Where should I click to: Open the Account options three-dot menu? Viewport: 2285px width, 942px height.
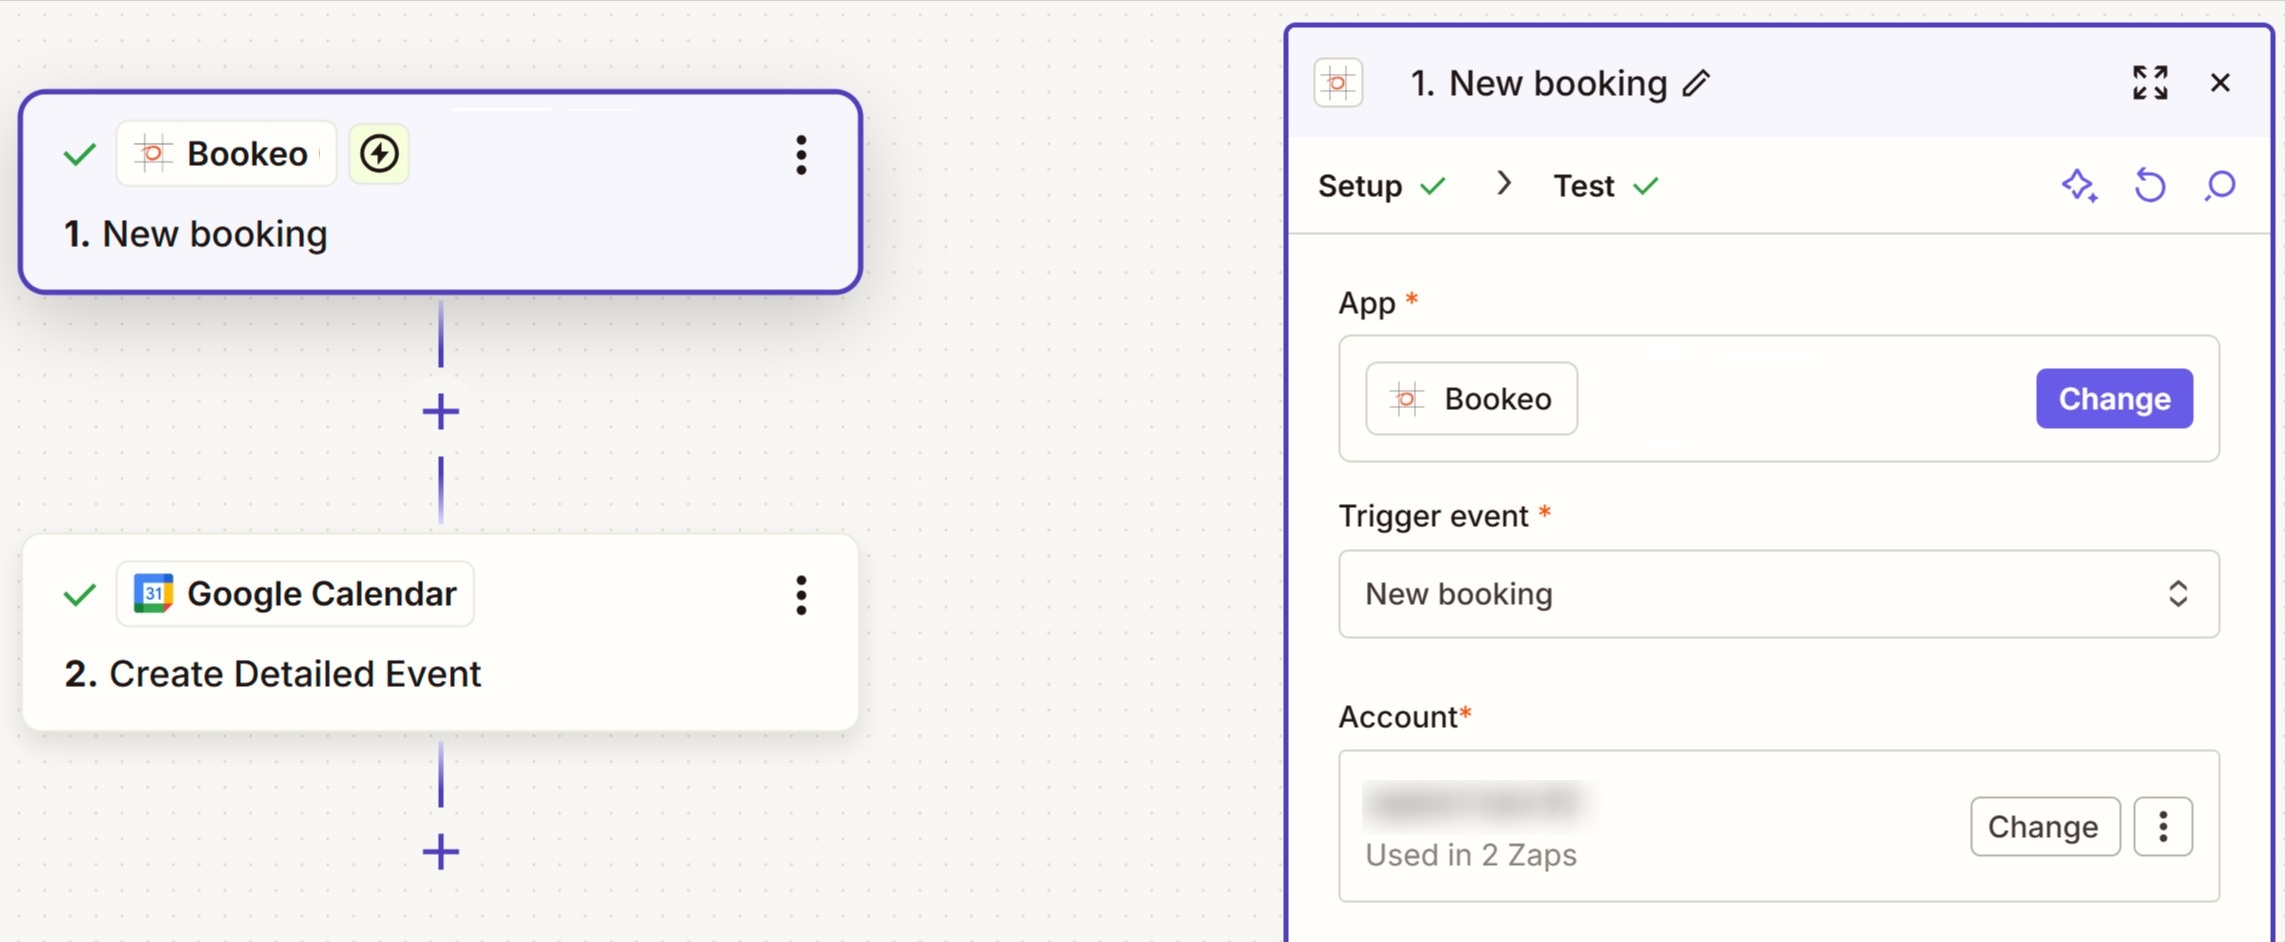pos(2163,827)
